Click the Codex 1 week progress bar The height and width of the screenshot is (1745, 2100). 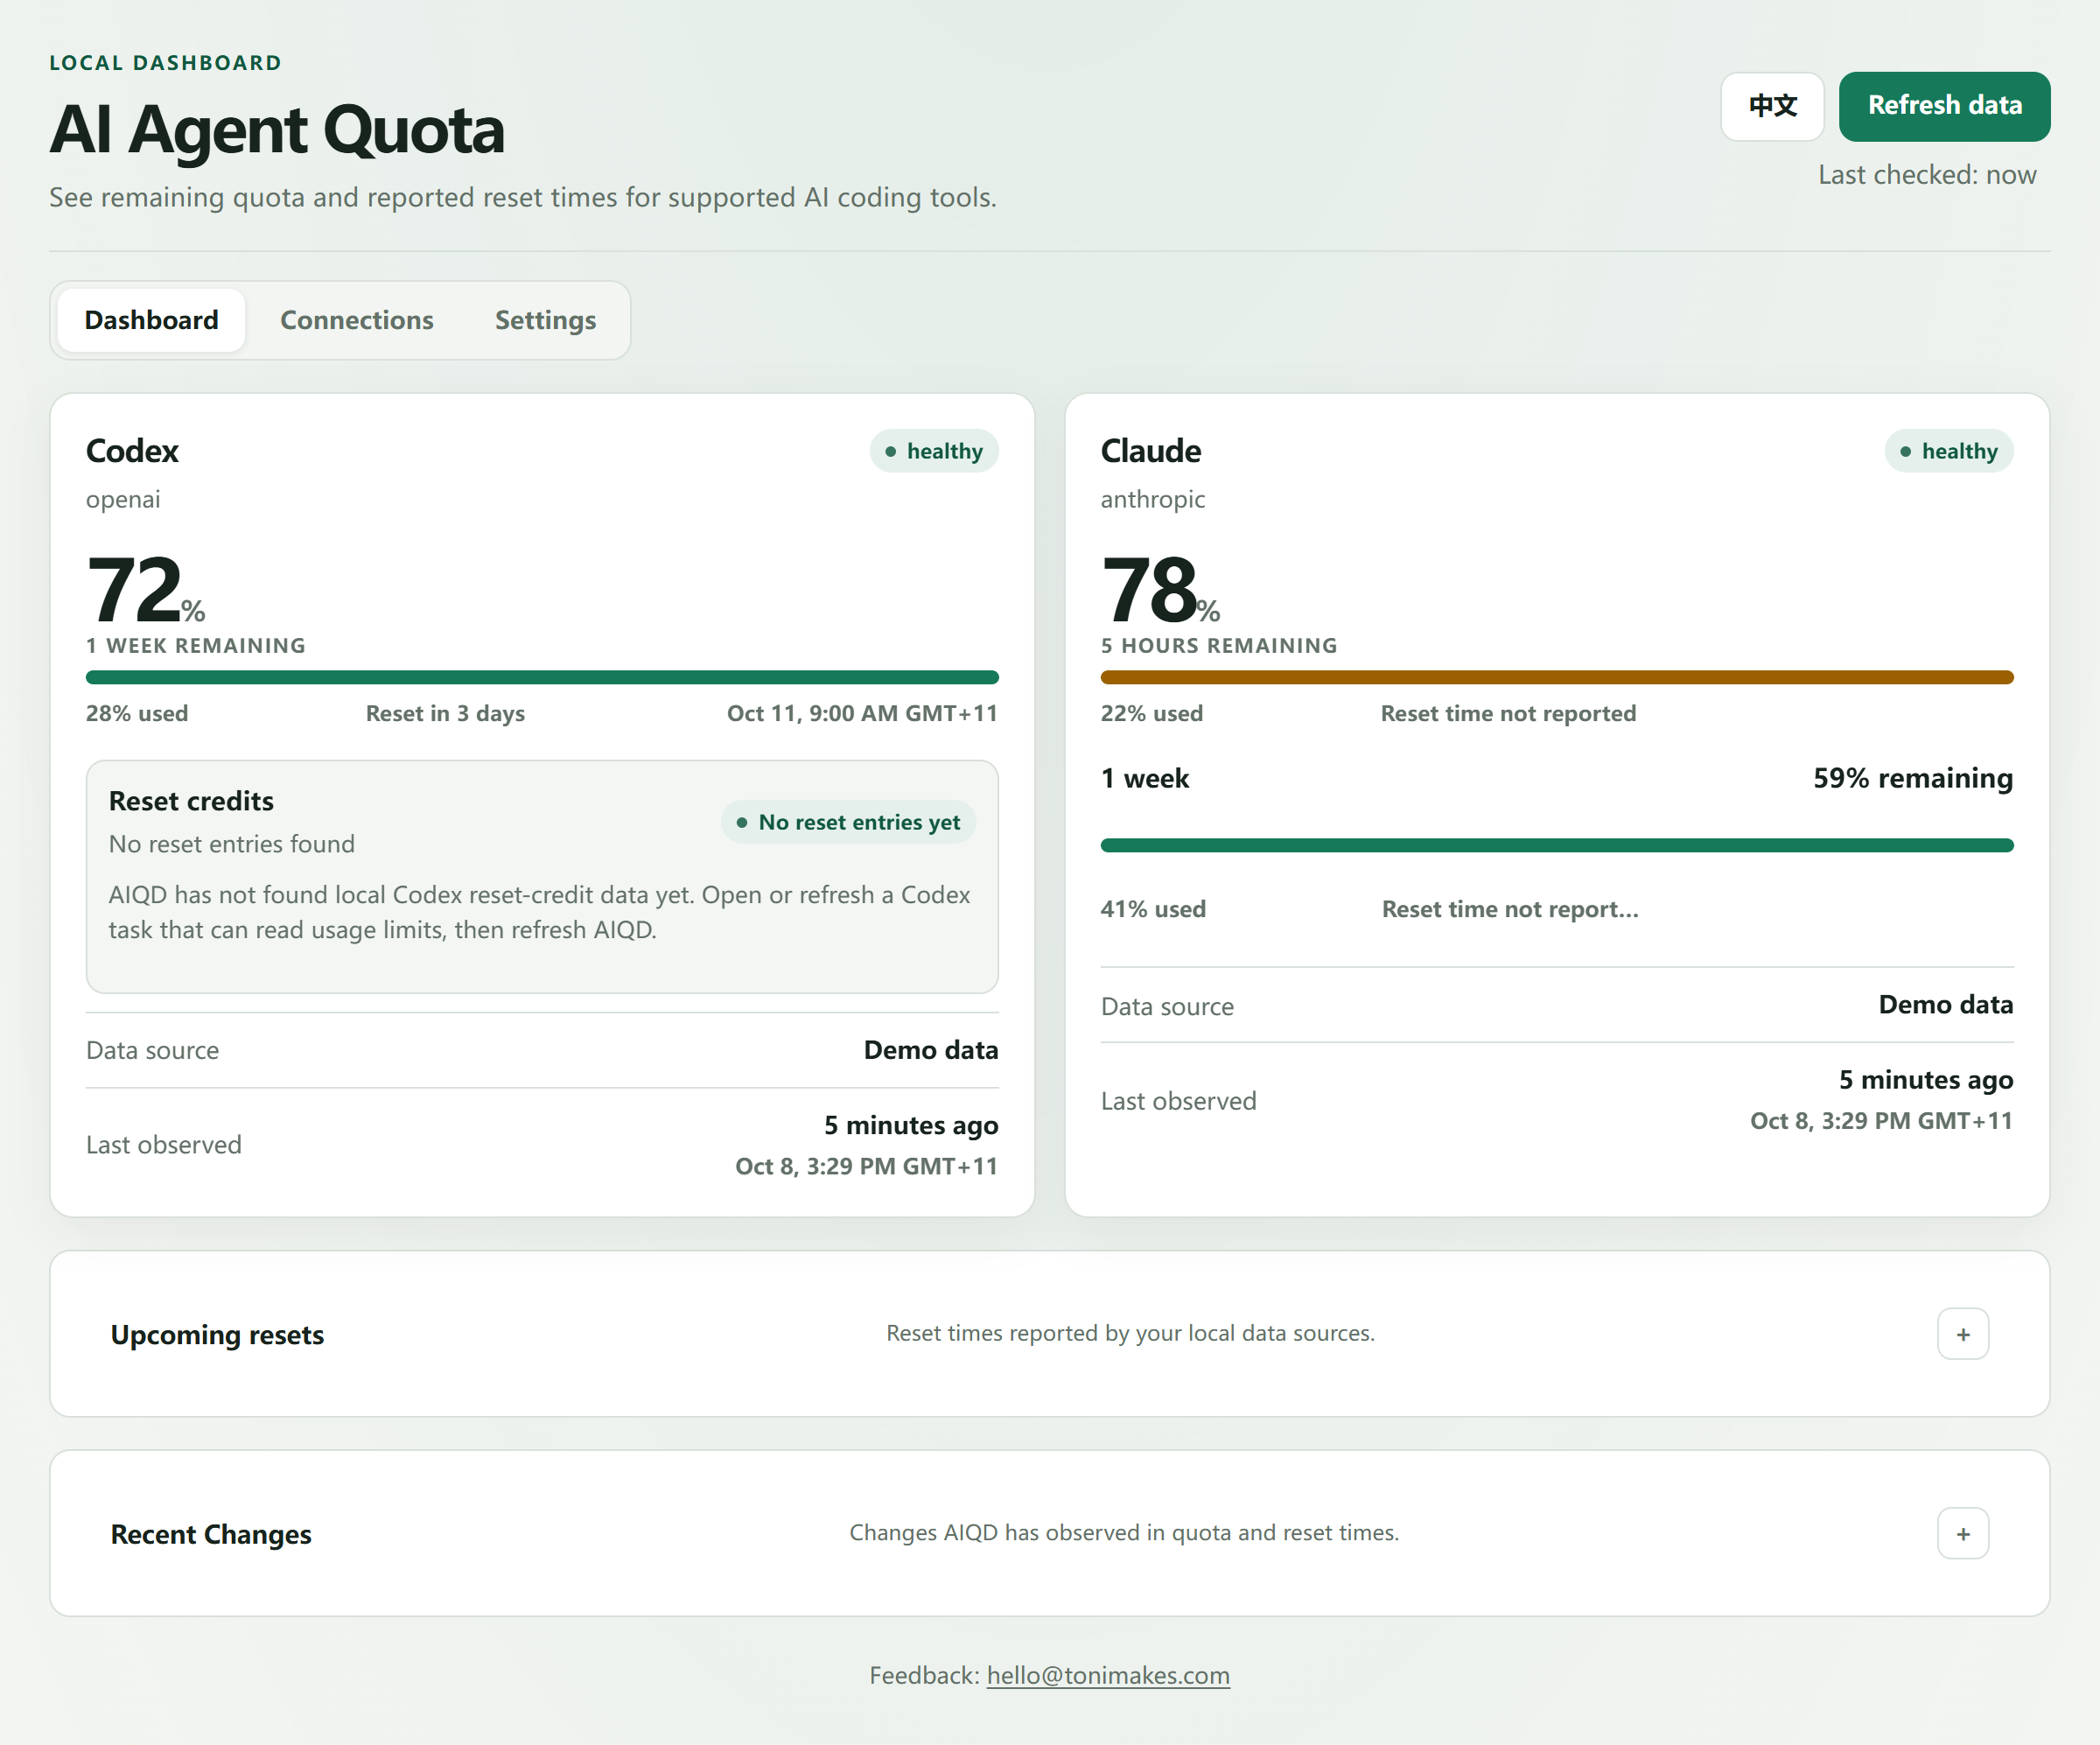pyautogui.click(x=542, y=677)
